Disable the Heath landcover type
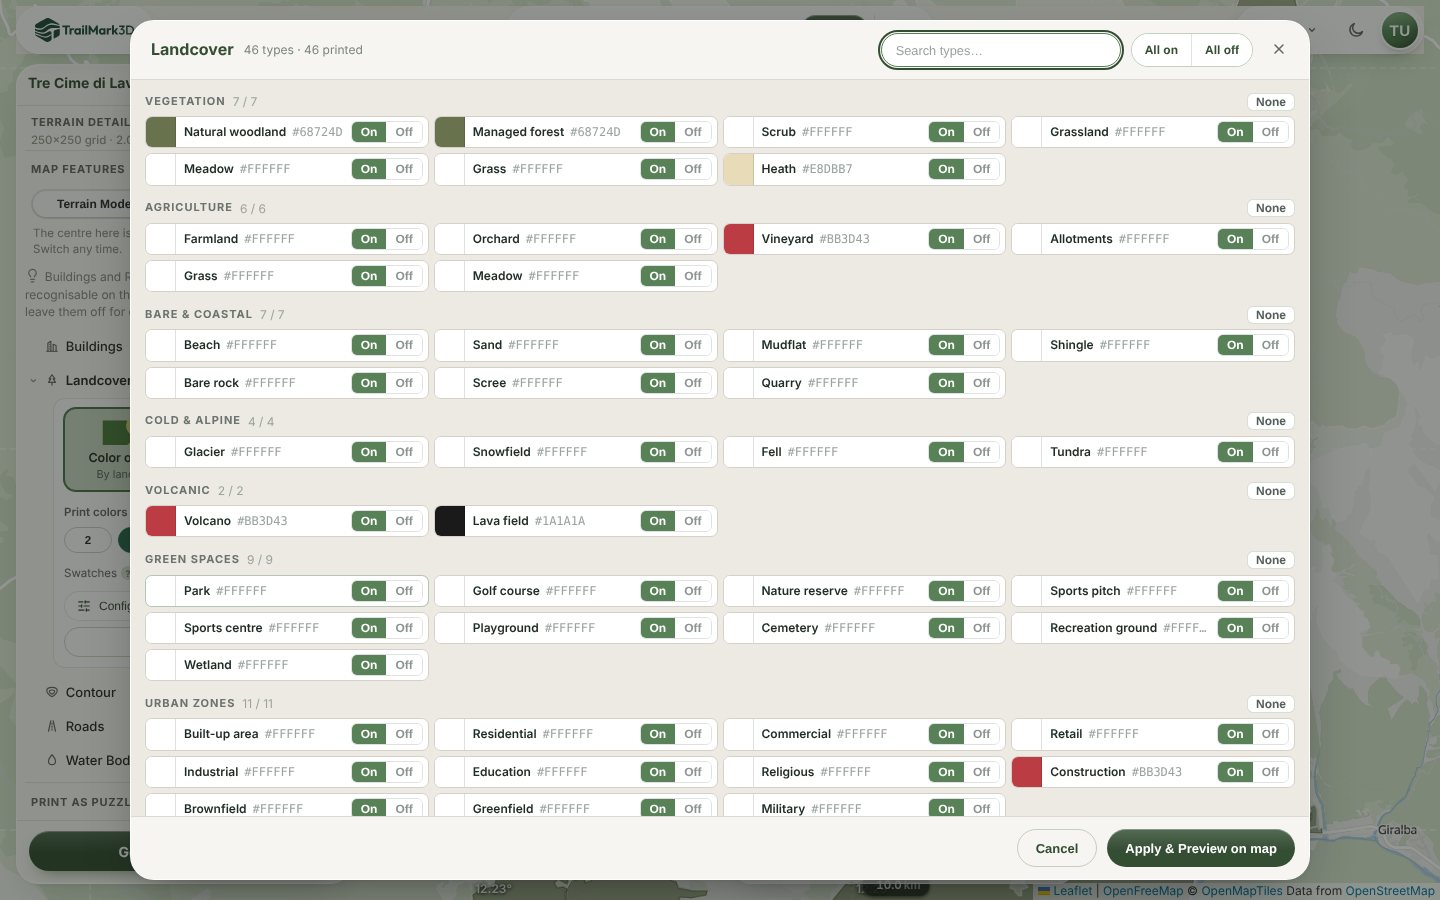 [x=982, y=169]
